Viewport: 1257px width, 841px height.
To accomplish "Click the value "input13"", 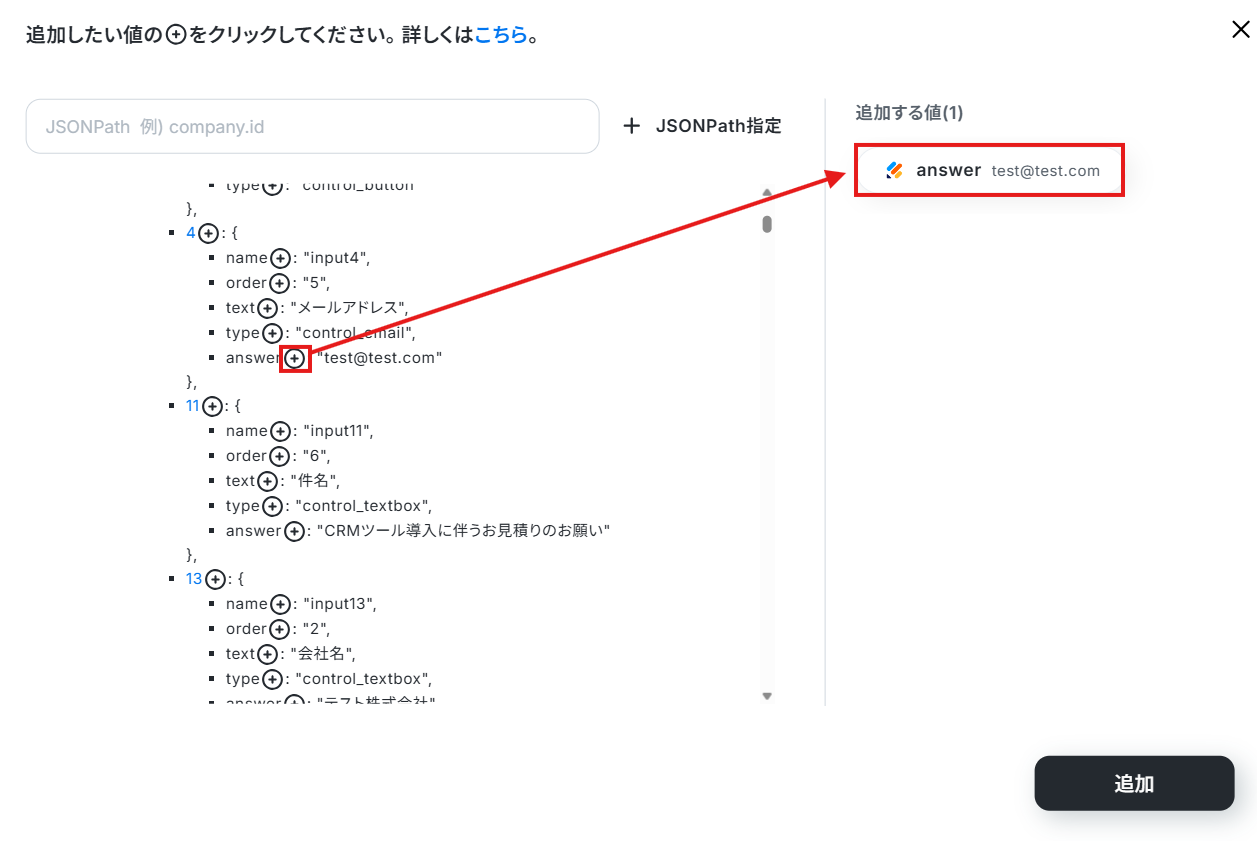I will (339, 604).
